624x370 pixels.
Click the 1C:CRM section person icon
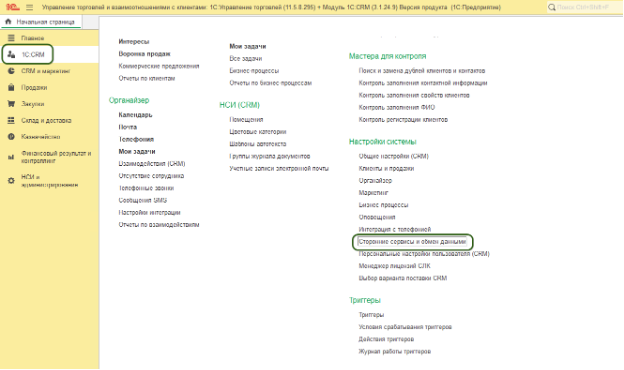click(11, 55)
